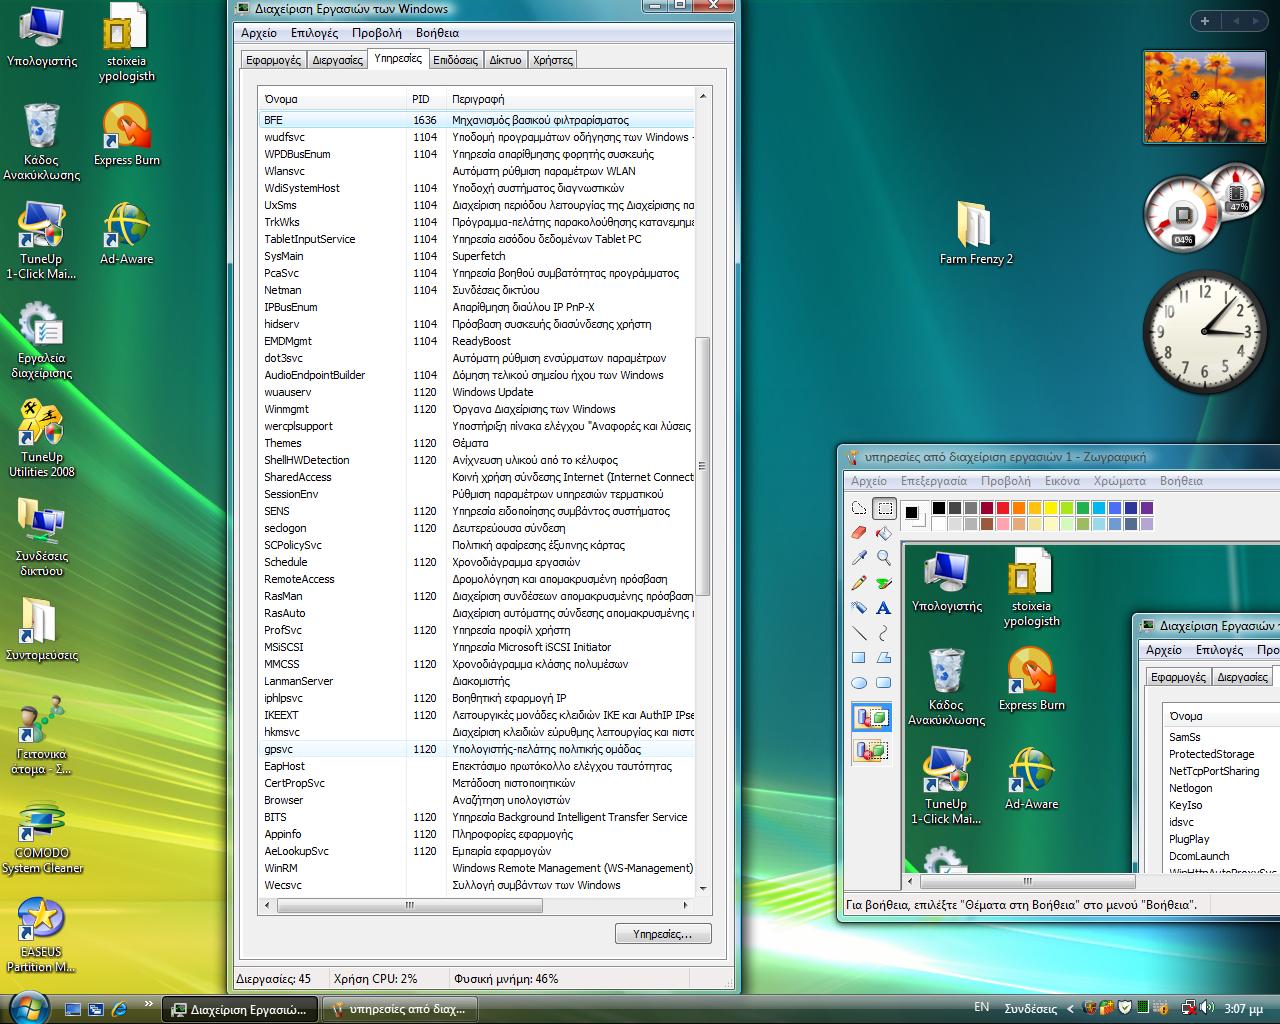Image resolution: width=1280 pixels, height=1024 pixels.
Task: Expand hidden system tray icons arrow
Action: [1070, 1009]
